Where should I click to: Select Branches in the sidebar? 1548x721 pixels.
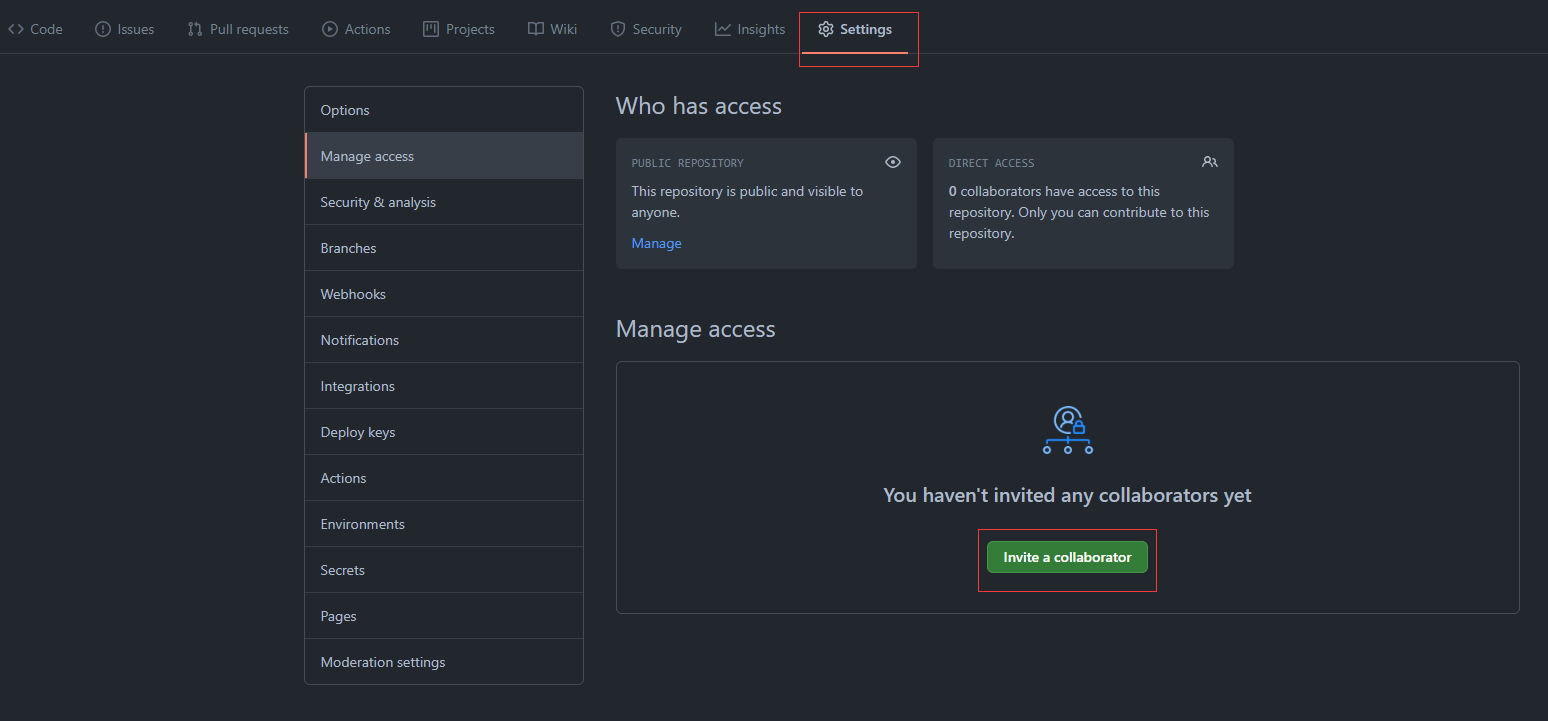(x=348, y=248)
